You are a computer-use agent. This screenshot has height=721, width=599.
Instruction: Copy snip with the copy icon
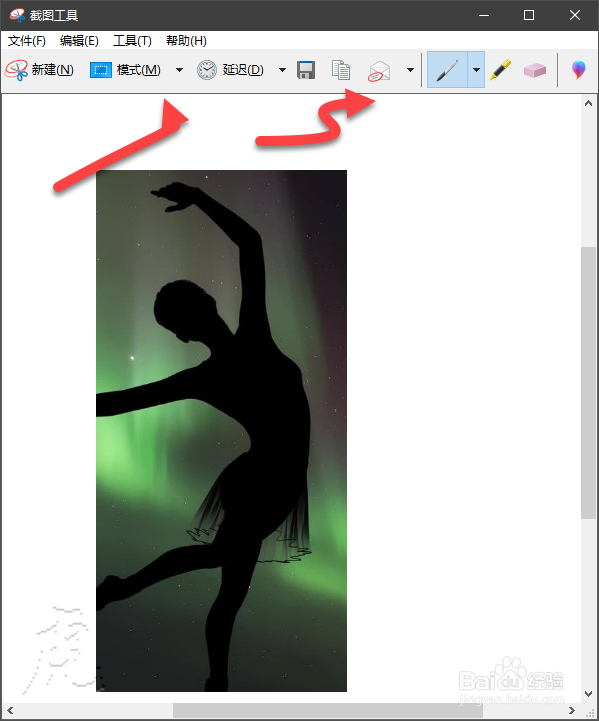tap(341, 70)
